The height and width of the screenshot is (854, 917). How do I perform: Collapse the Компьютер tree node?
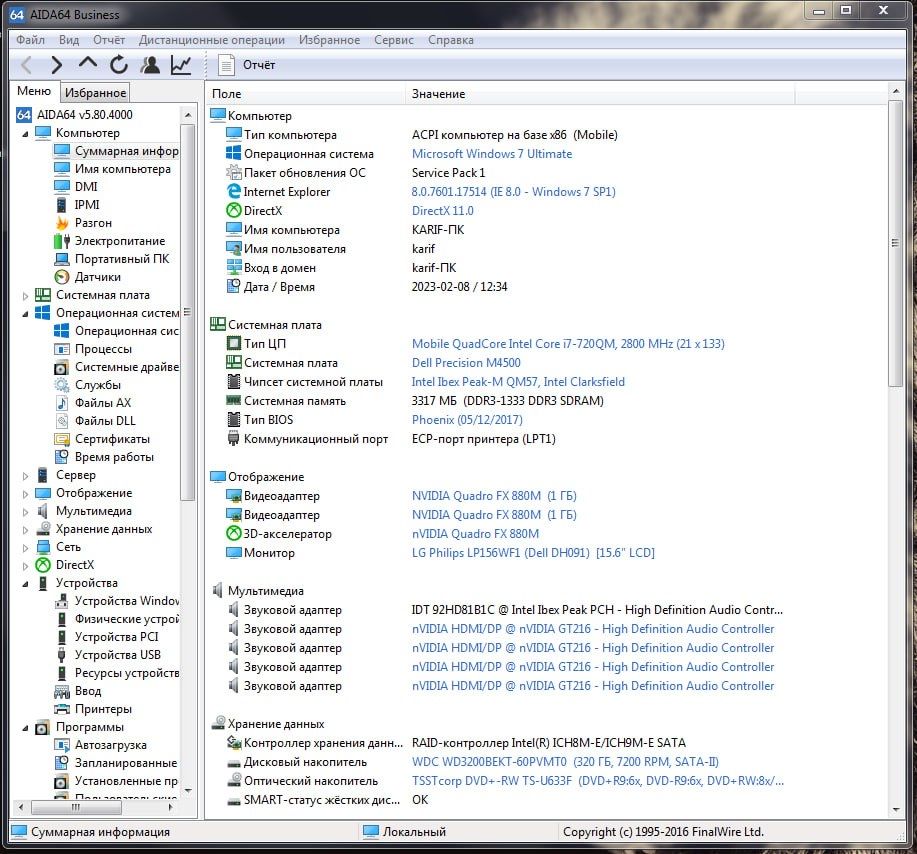25,134
